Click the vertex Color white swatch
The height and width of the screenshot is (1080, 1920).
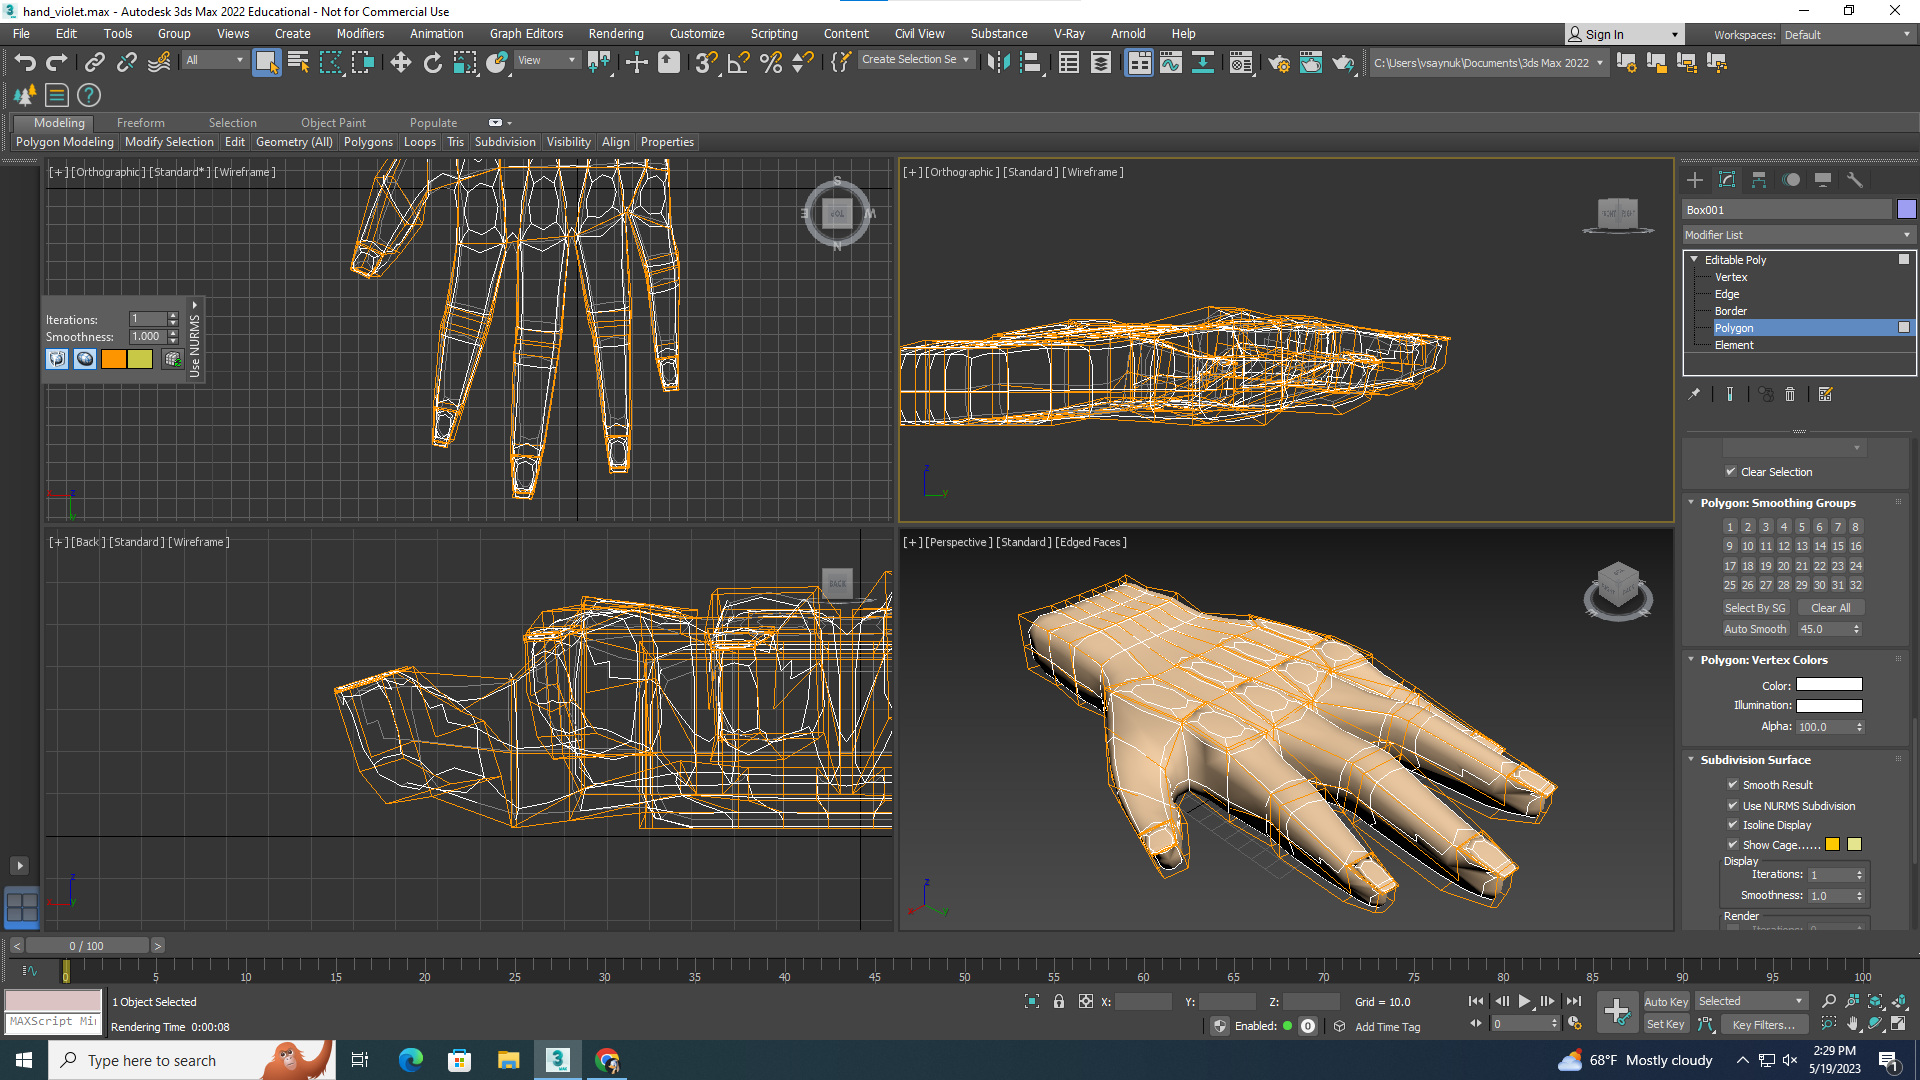point(1828,685)
